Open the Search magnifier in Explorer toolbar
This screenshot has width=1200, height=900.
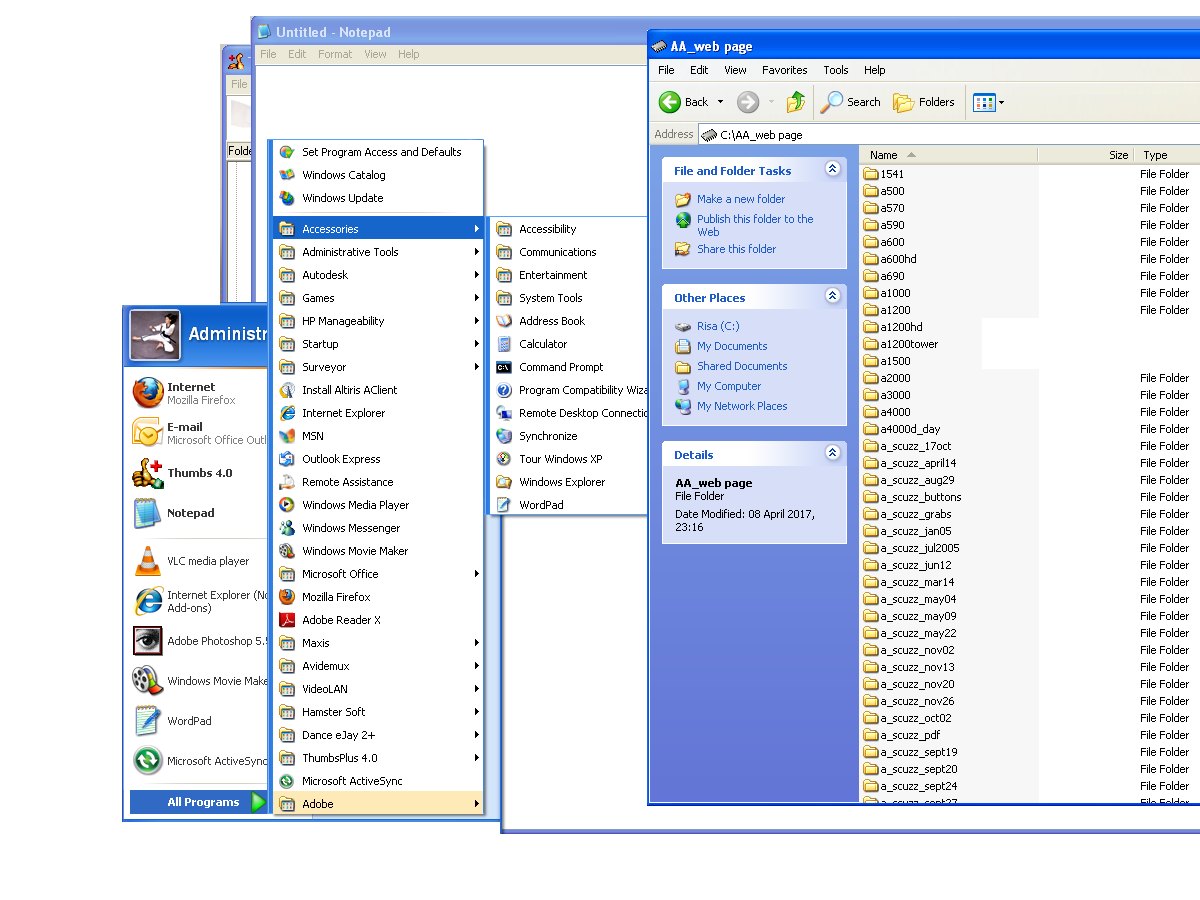coord(832,102)
